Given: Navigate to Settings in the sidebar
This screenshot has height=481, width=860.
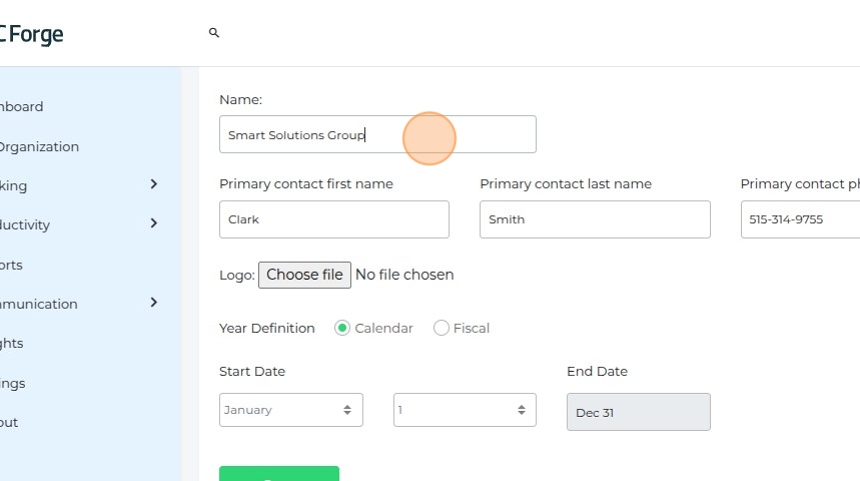Looking at the screenshot, I should coord(14,383).
